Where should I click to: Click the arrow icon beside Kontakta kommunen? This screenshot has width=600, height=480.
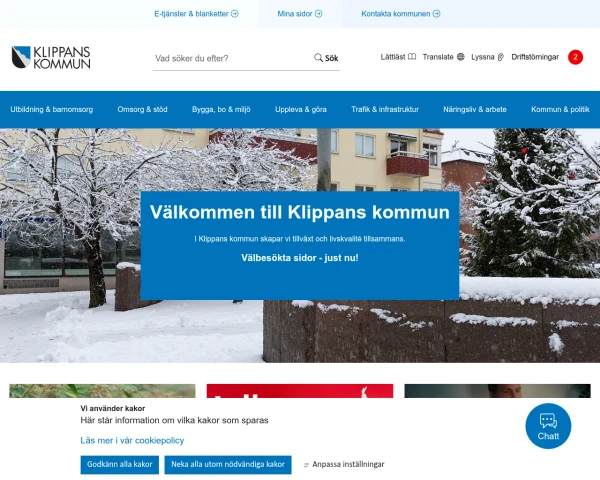[x=436, y=14]
